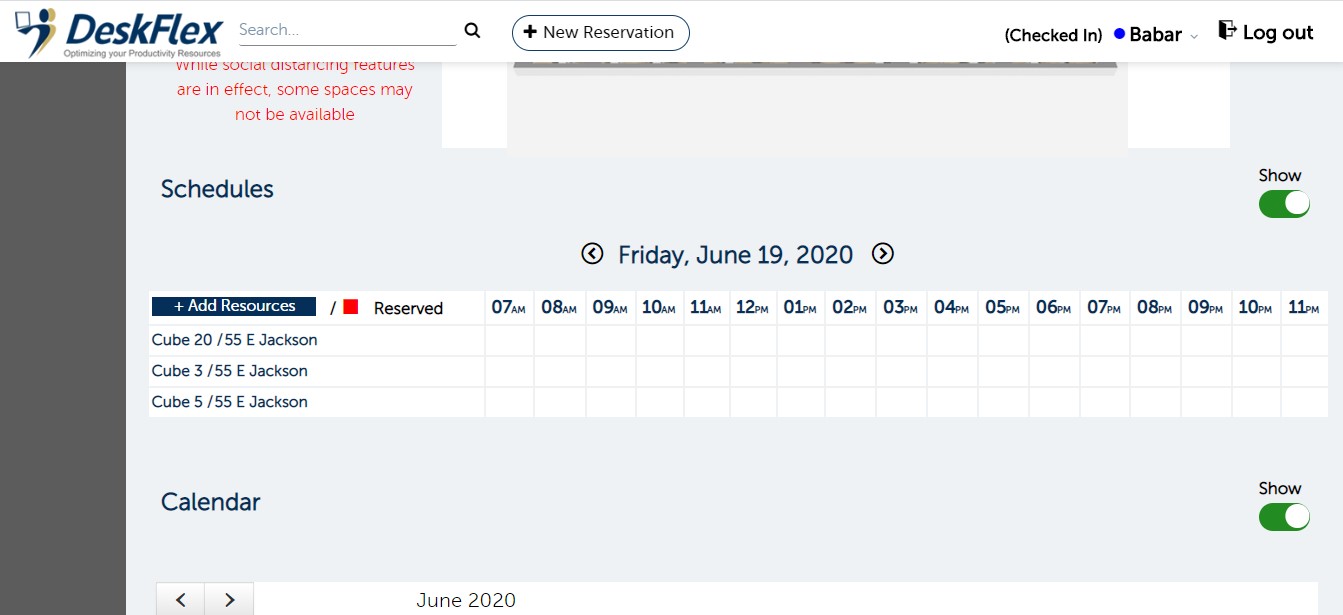The width and height of the screenshot is (1343, 615).
Task: Click the 09AM column header
Action: [x=610, y=308]
